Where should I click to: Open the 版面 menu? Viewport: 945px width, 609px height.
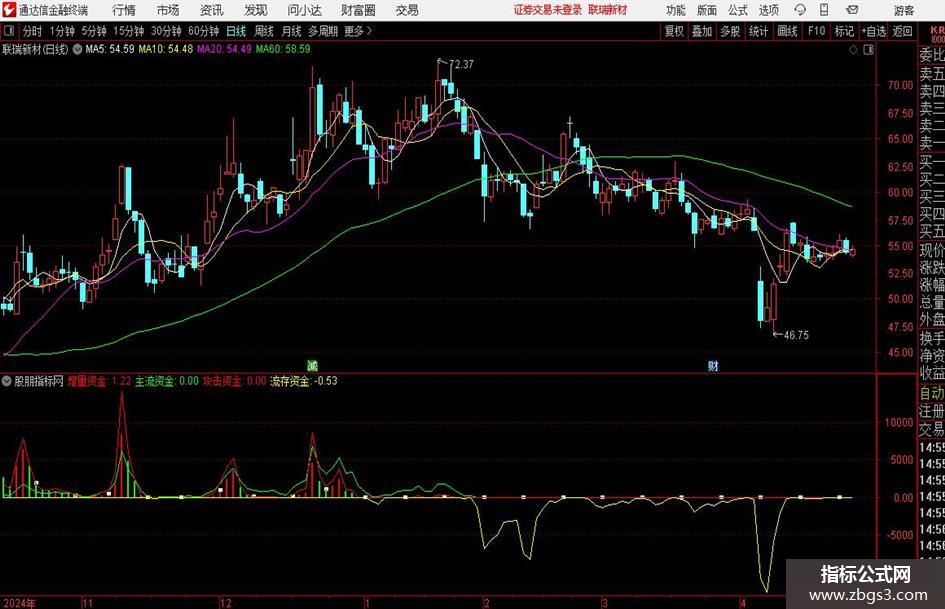click(706, 10)
